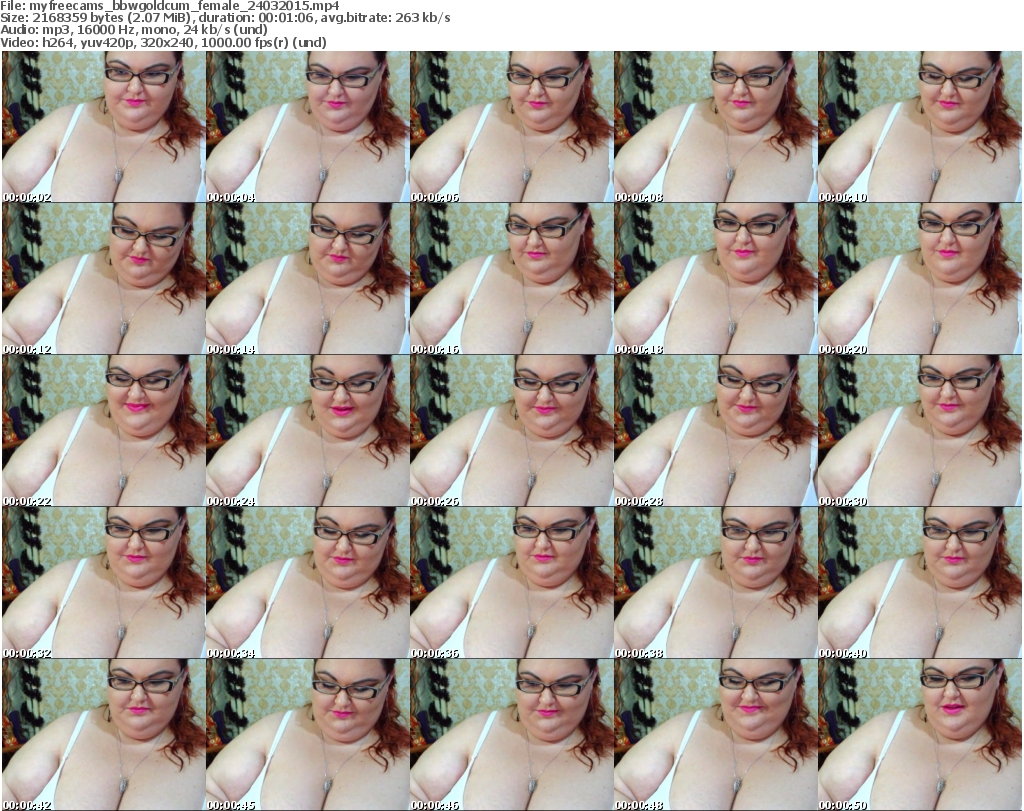
Task: Pick the frame stamped 00:00:48
Action: 715,735
